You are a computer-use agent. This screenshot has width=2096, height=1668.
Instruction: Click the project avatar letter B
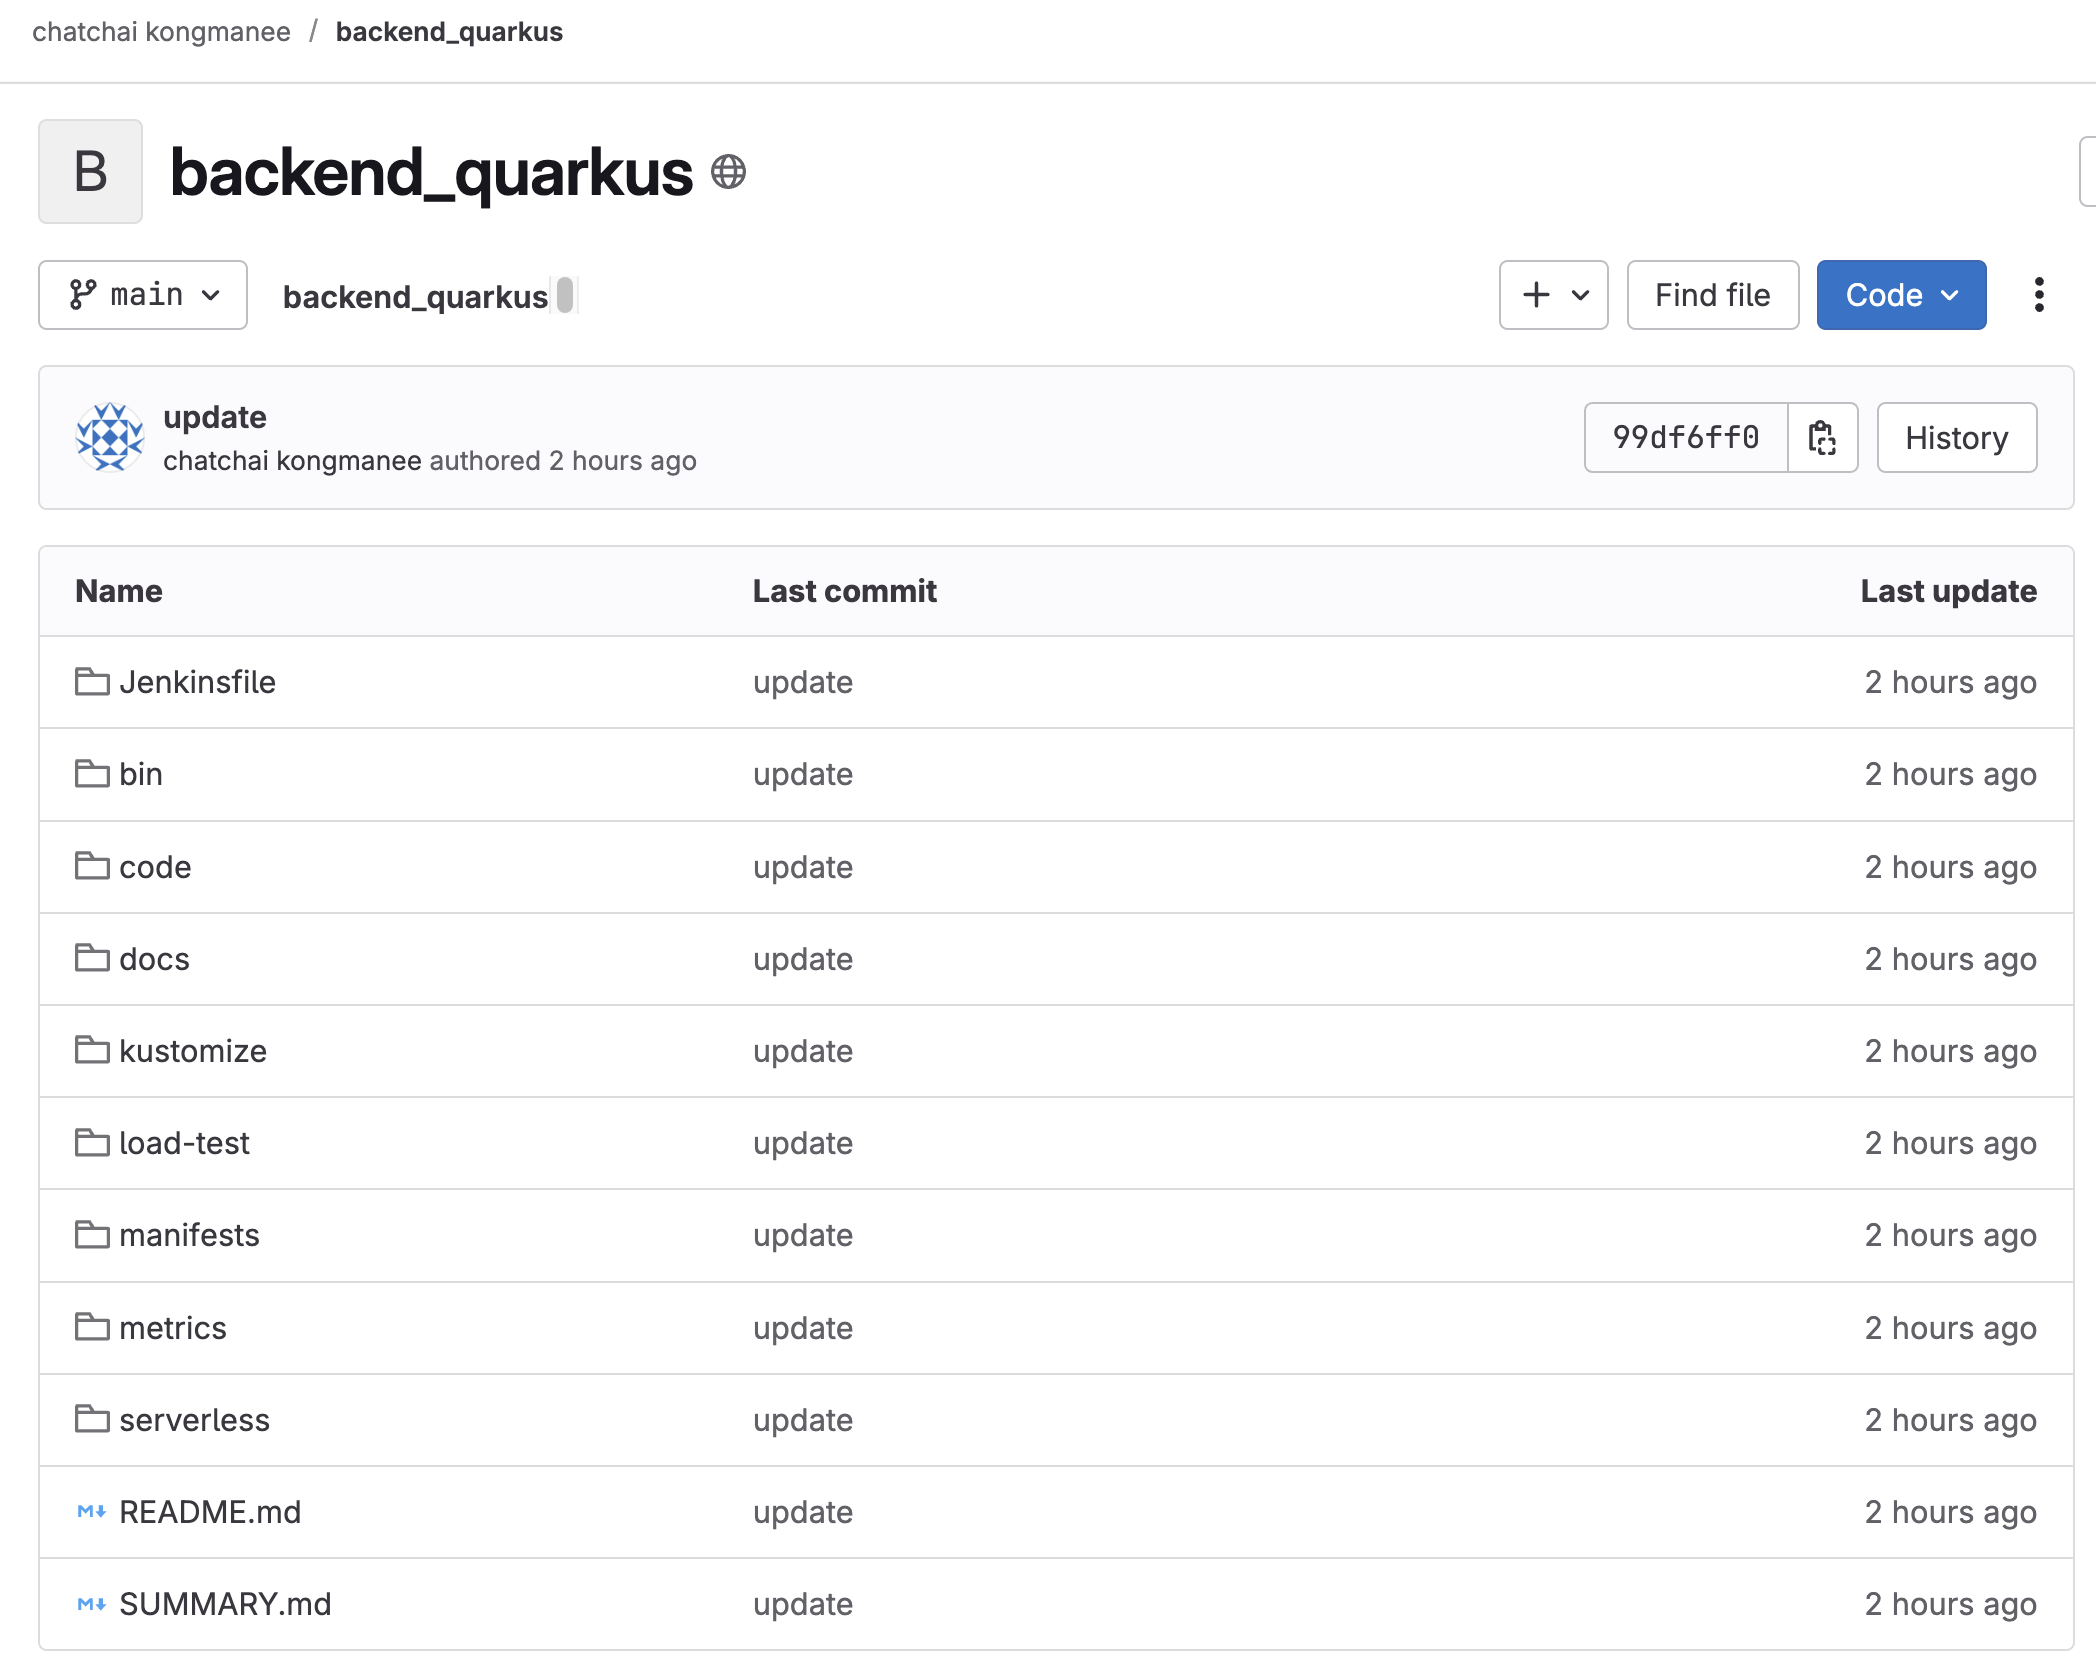pos(90,171)
